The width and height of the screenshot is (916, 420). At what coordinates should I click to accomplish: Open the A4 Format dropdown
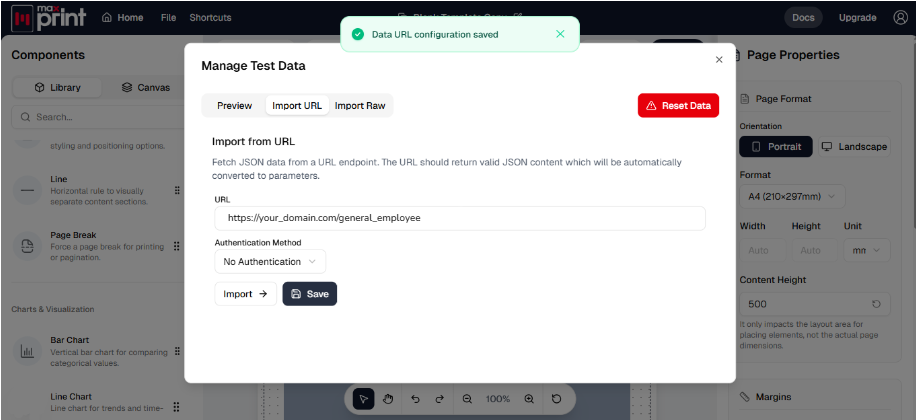pos(792,196)
